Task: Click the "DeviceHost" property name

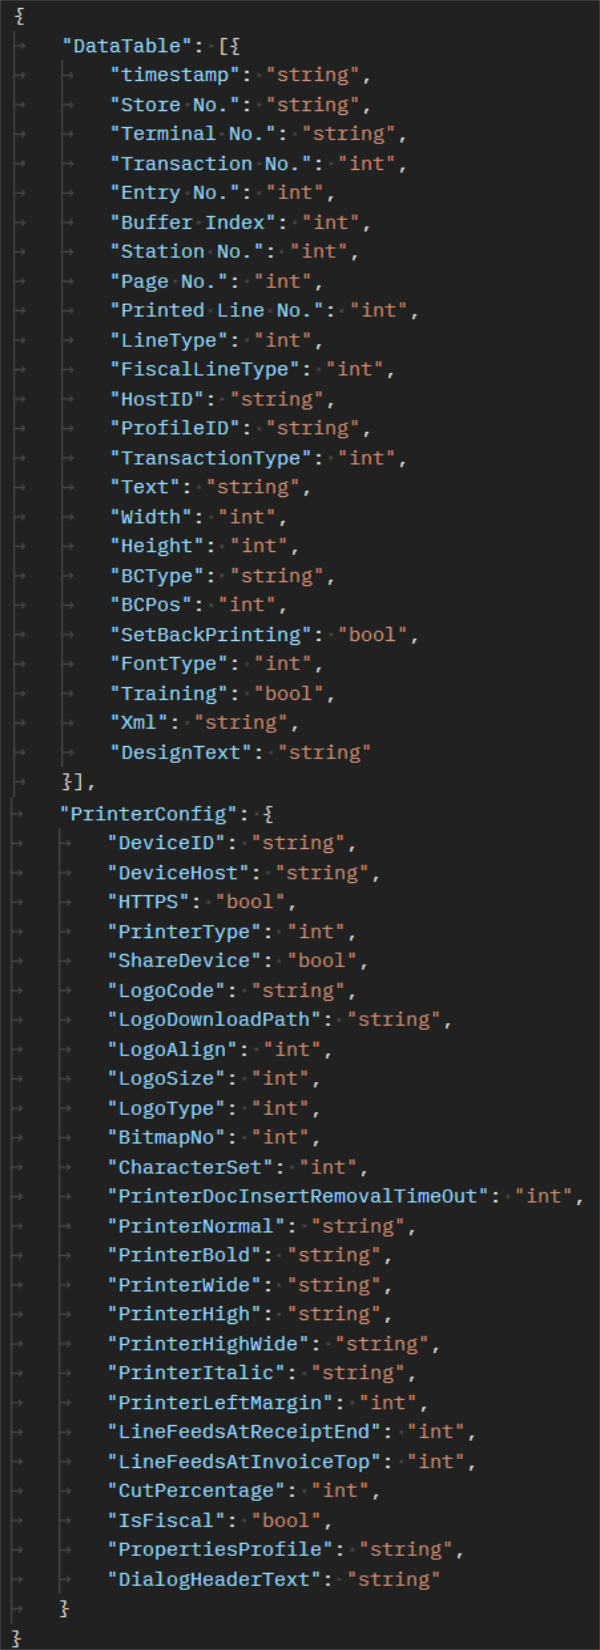Action: click(x=183, y=873)
